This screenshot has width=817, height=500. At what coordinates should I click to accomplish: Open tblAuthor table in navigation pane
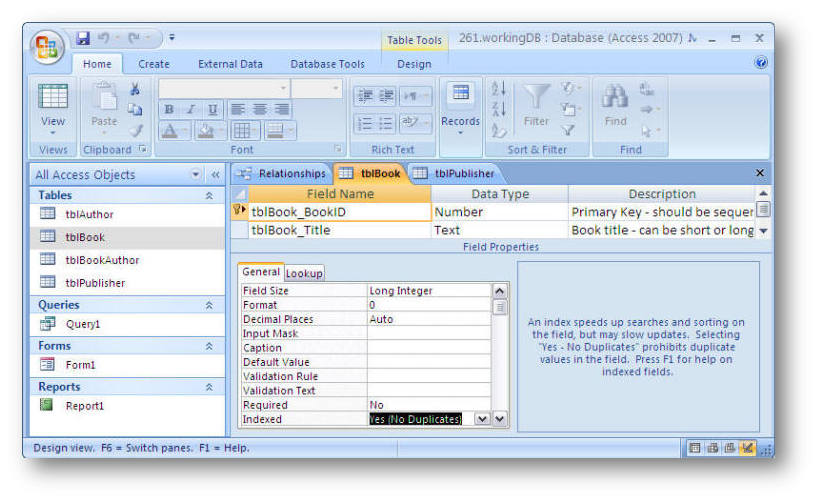click(x=89, y=214)
